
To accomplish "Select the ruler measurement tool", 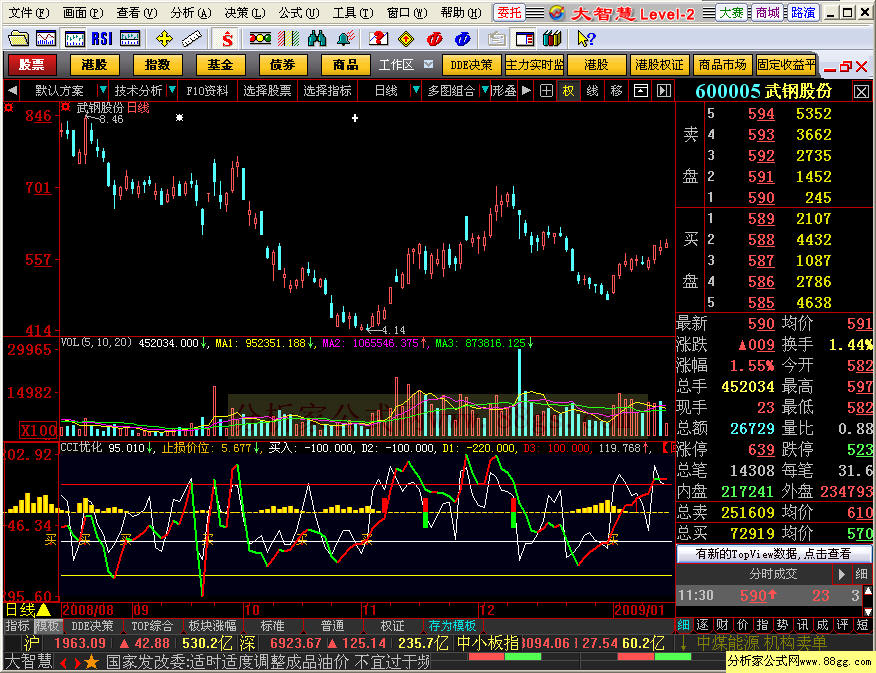I will [x=192, y=39].
